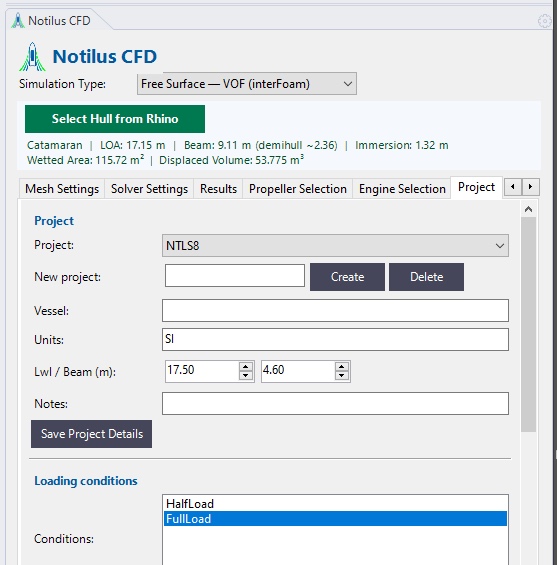Click the Create project button
This screenshot has width=557, height=565.
coord(347,277)
